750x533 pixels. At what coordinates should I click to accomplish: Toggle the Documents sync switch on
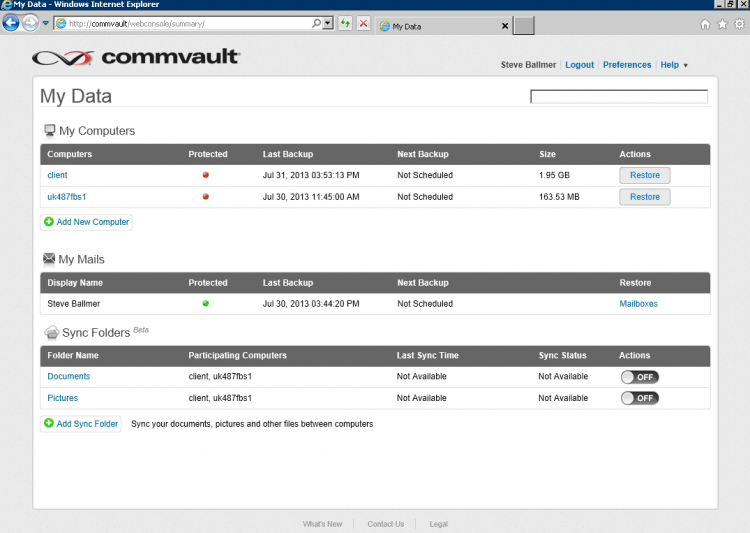[640, 377]
